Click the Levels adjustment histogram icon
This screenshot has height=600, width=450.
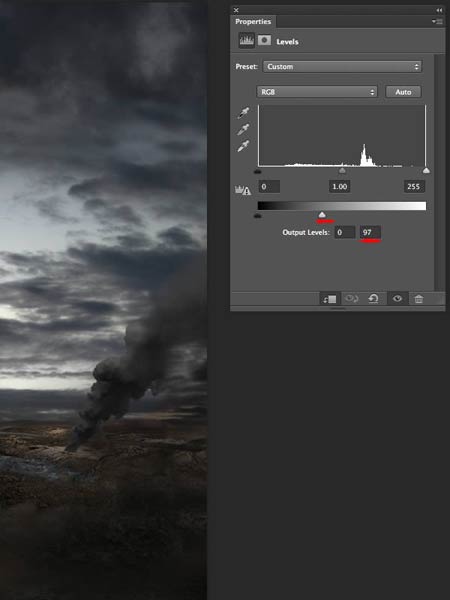[246, 41]
